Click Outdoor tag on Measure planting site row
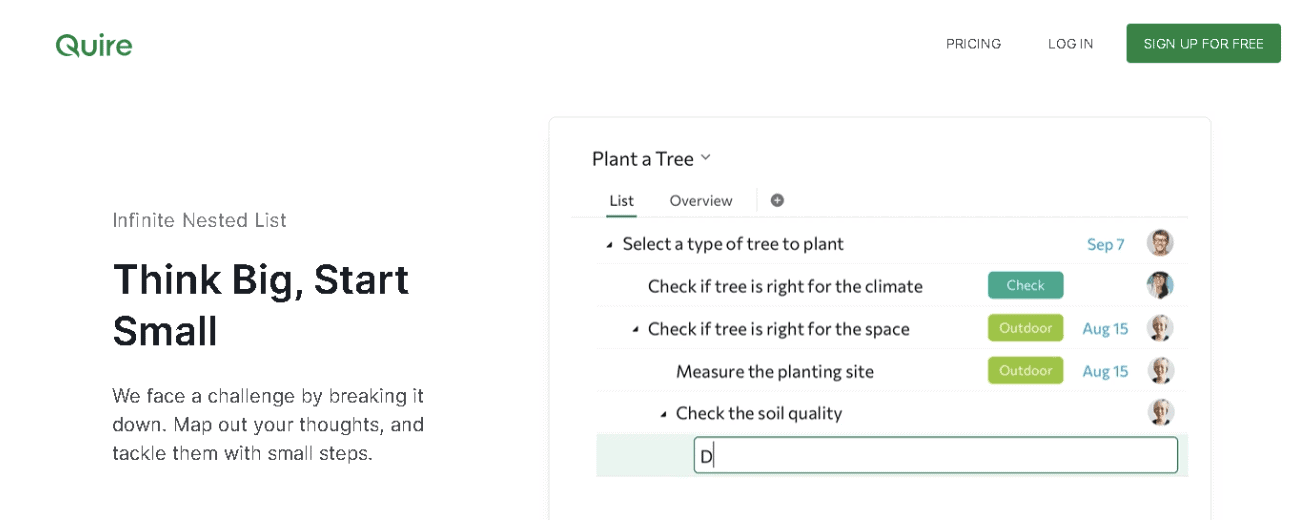 [x=1025, y=370]
